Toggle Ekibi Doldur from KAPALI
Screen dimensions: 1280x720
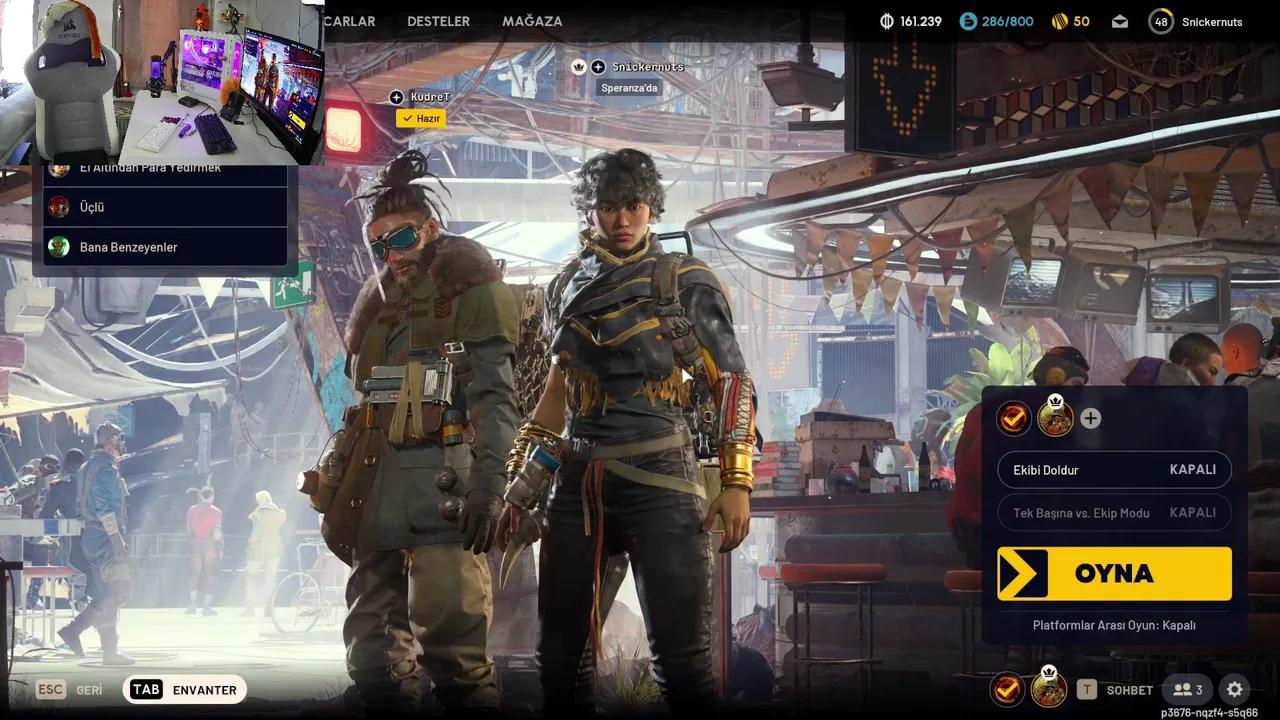click(1113, 470)
